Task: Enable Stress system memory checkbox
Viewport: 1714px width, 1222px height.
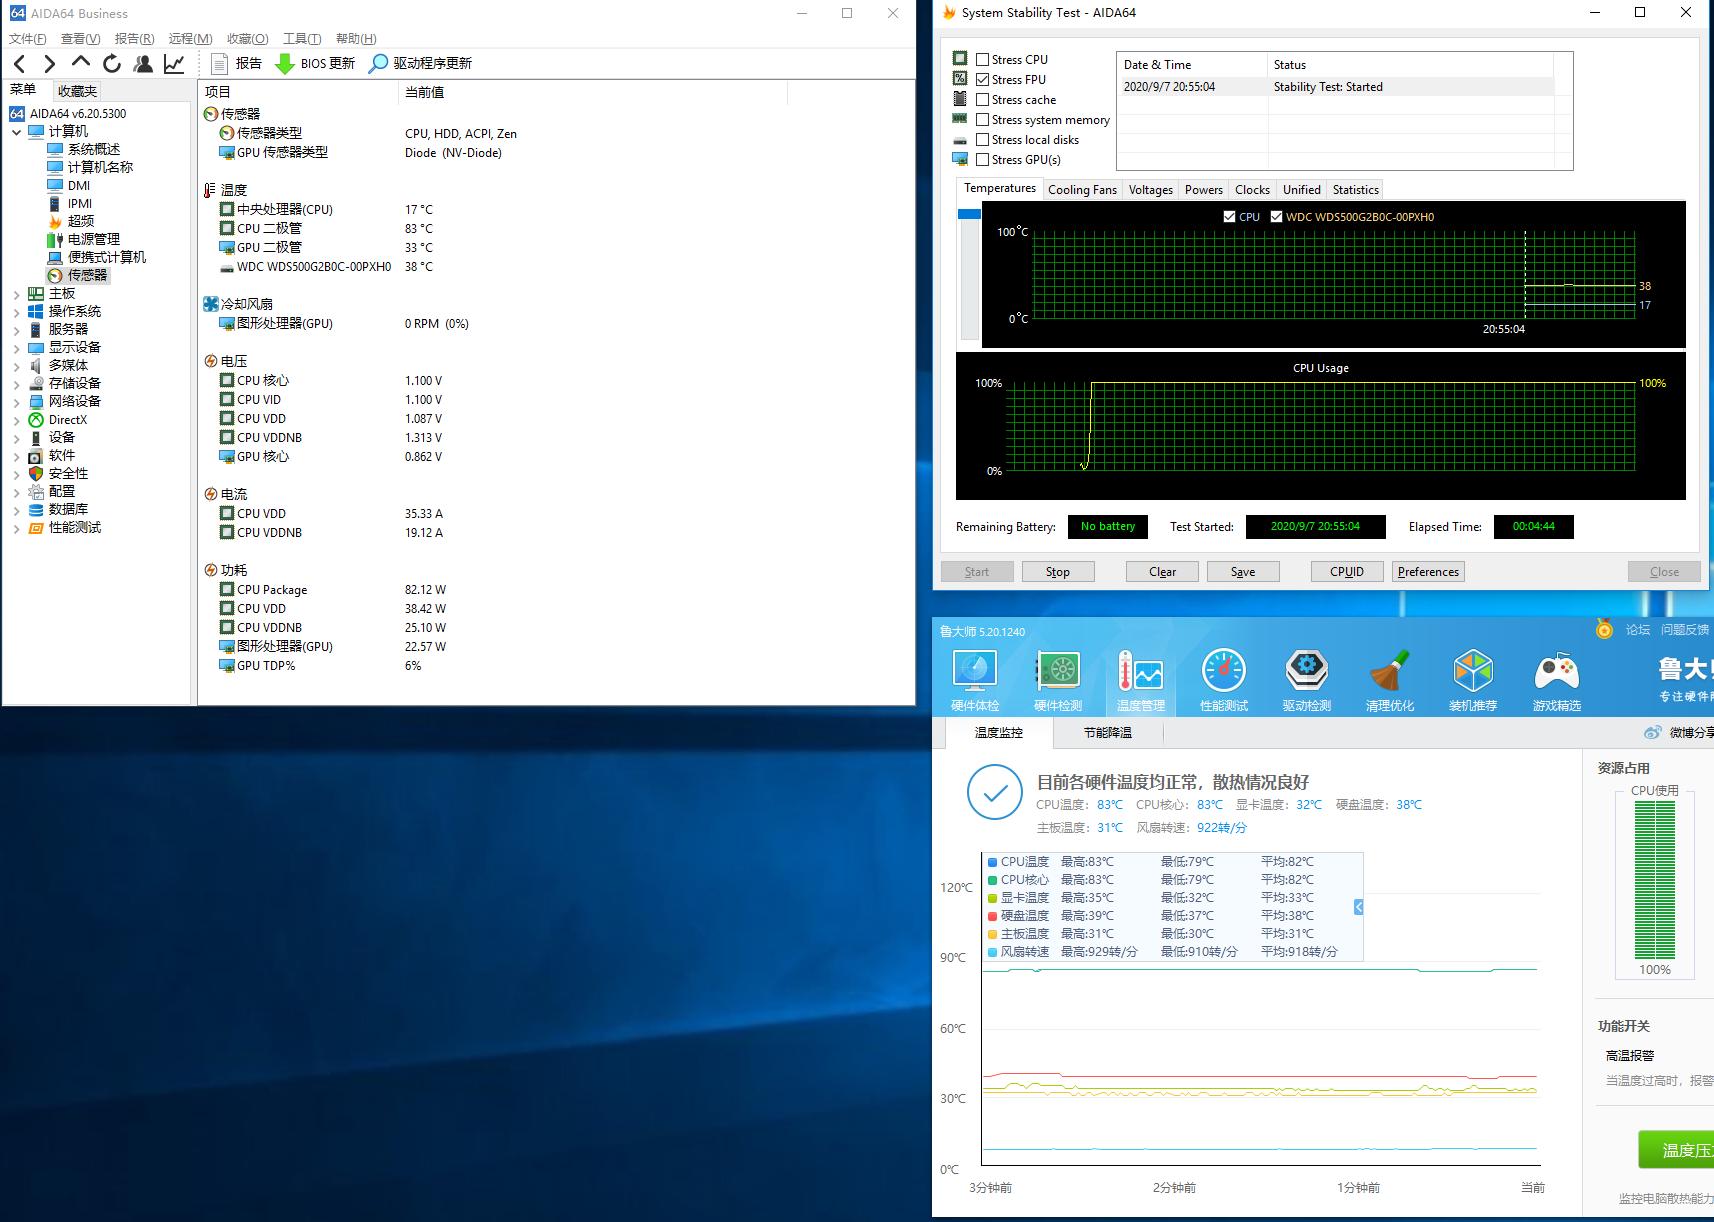Action: point(983,120)
